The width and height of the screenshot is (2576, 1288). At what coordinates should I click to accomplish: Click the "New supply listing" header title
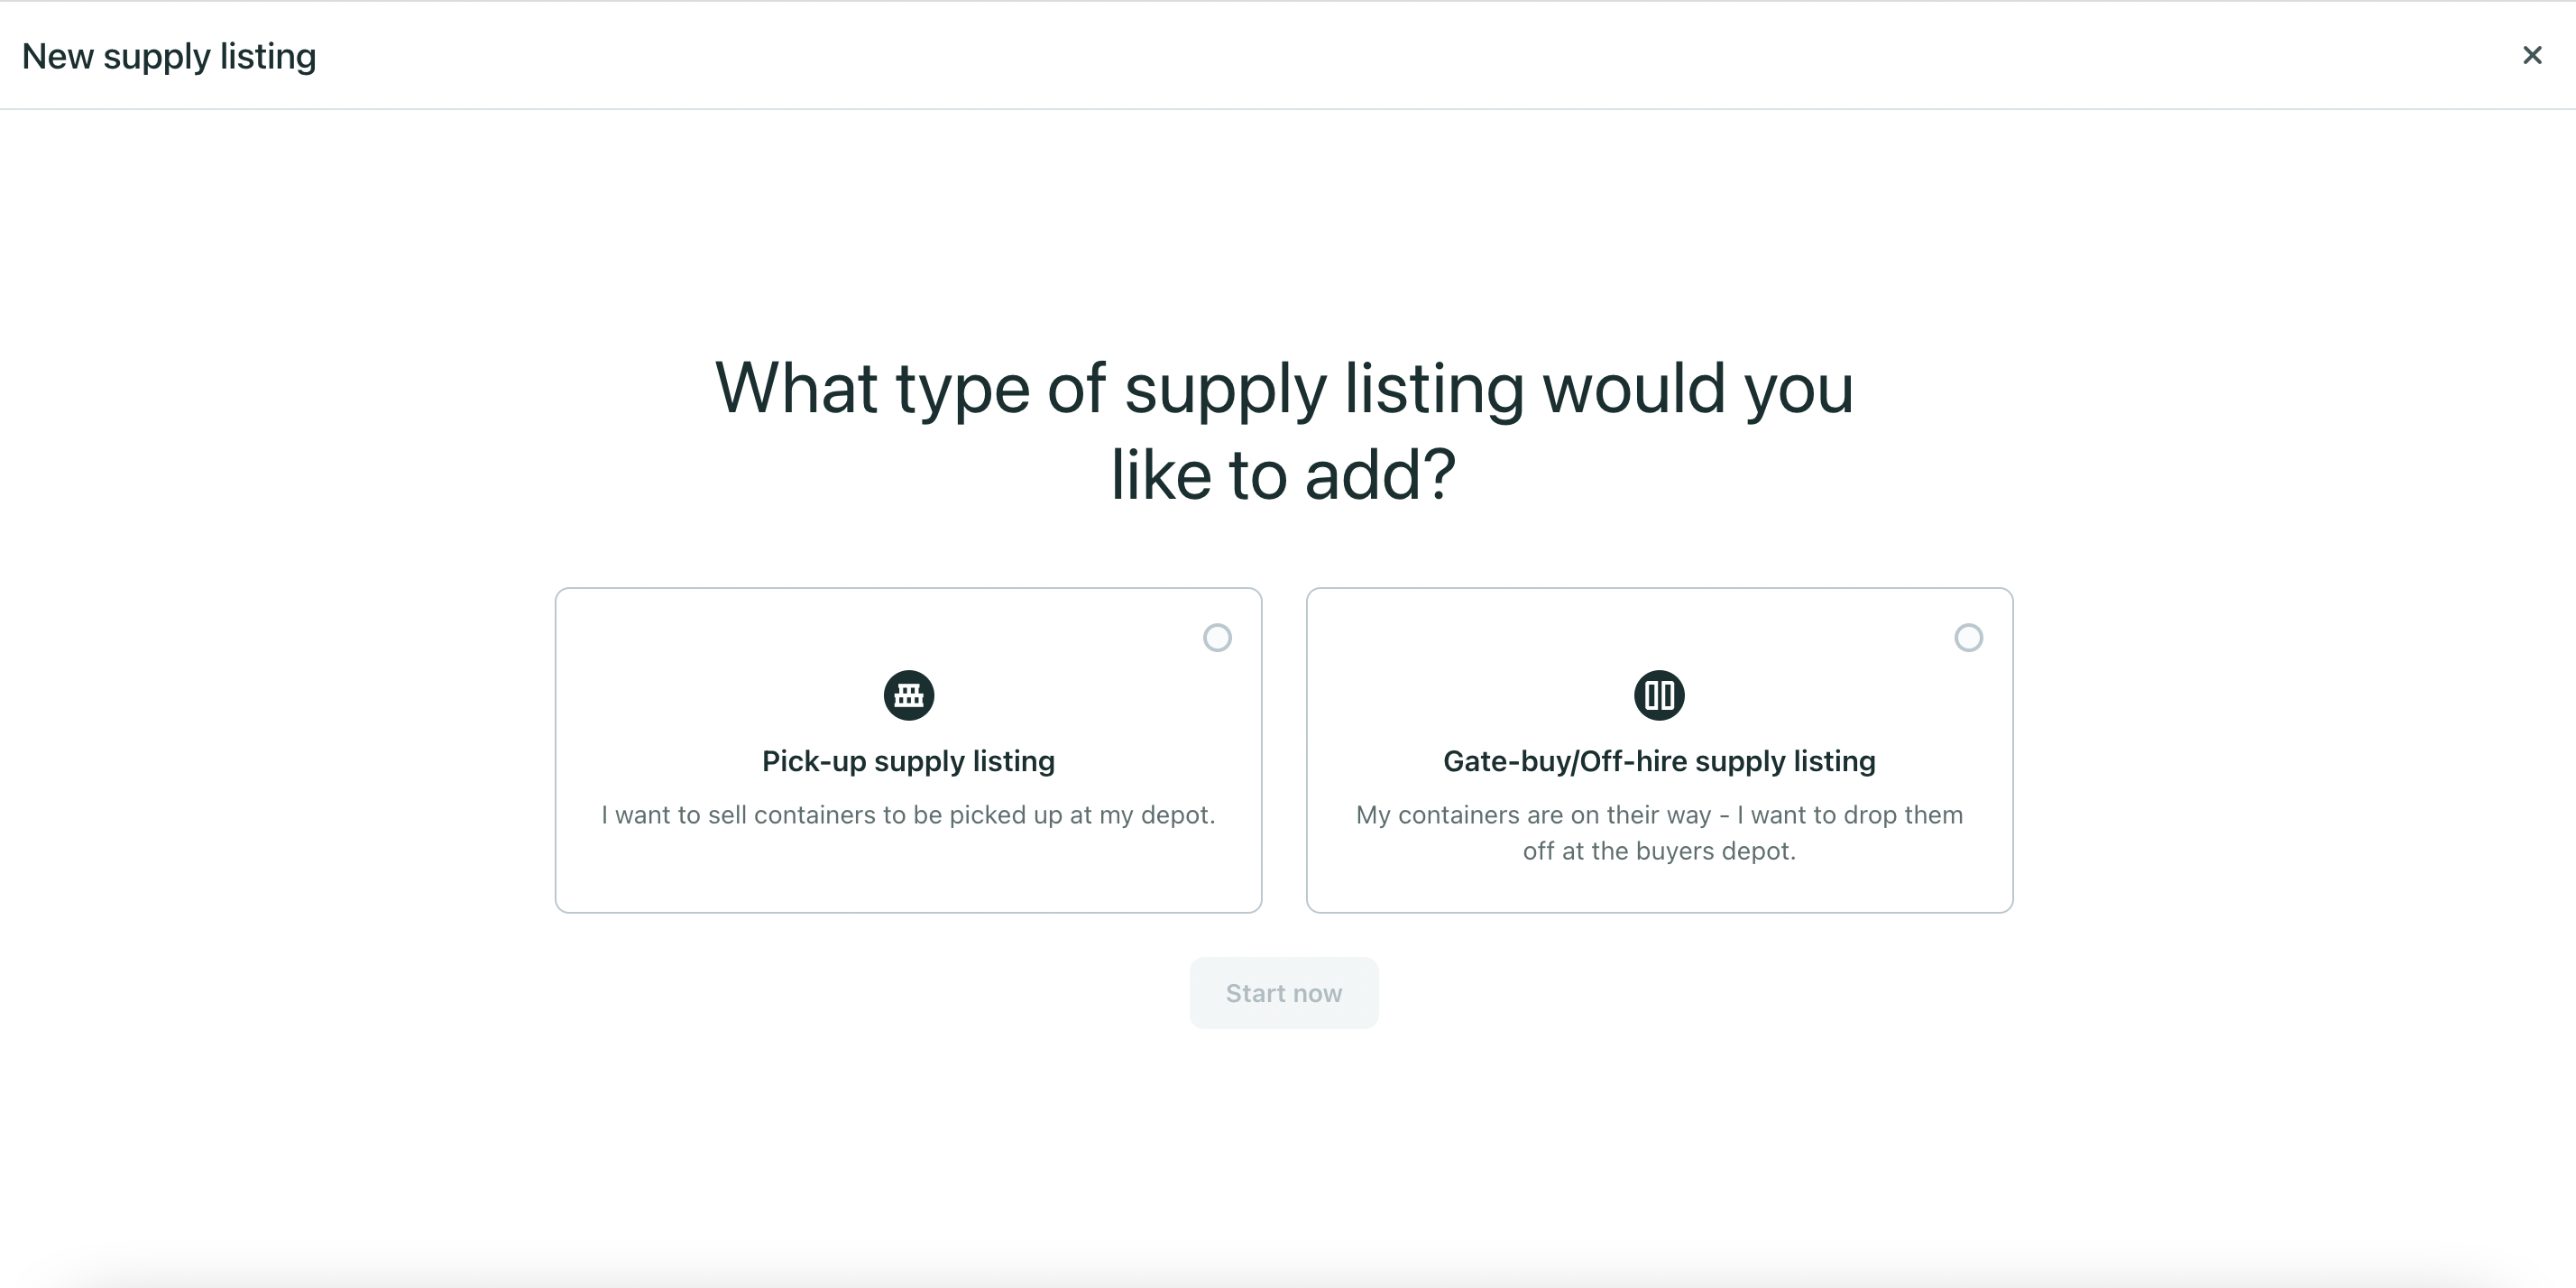pyautogui.click(x=169, y=56)
